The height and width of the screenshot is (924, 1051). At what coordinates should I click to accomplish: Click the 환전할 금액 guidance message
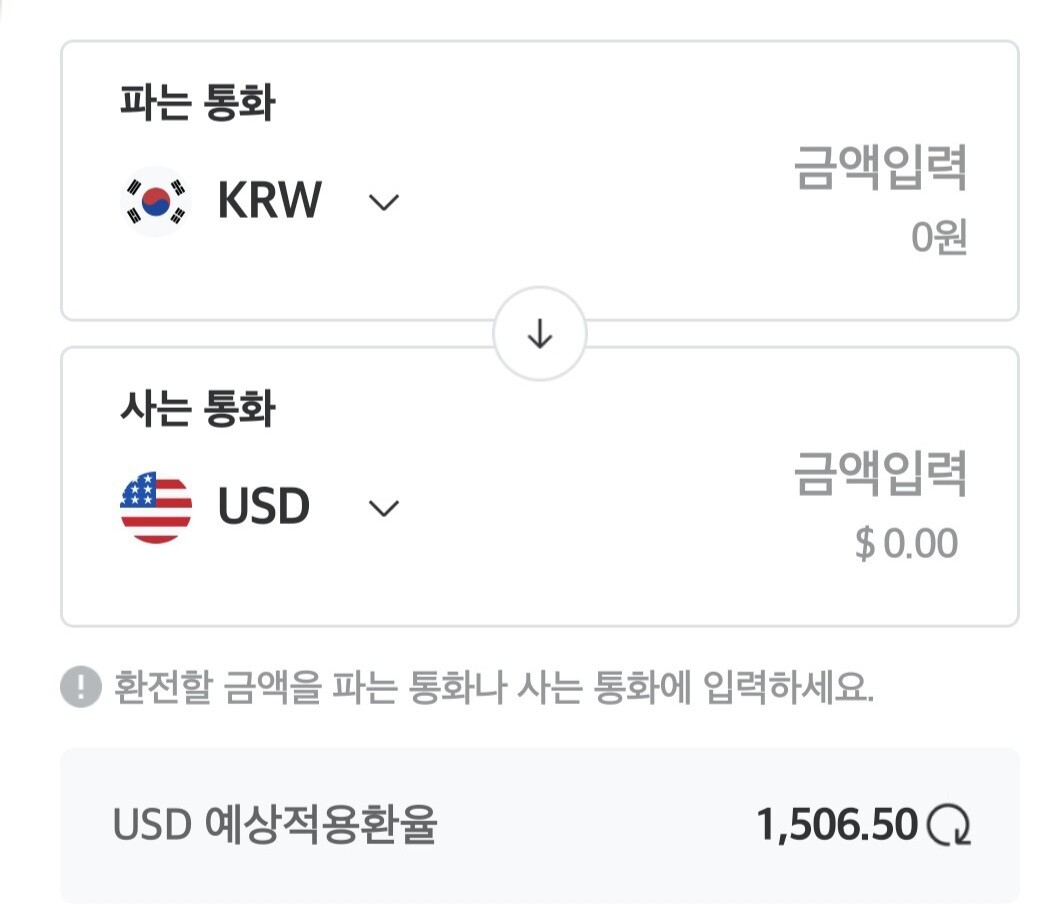(x=494, y=687)
